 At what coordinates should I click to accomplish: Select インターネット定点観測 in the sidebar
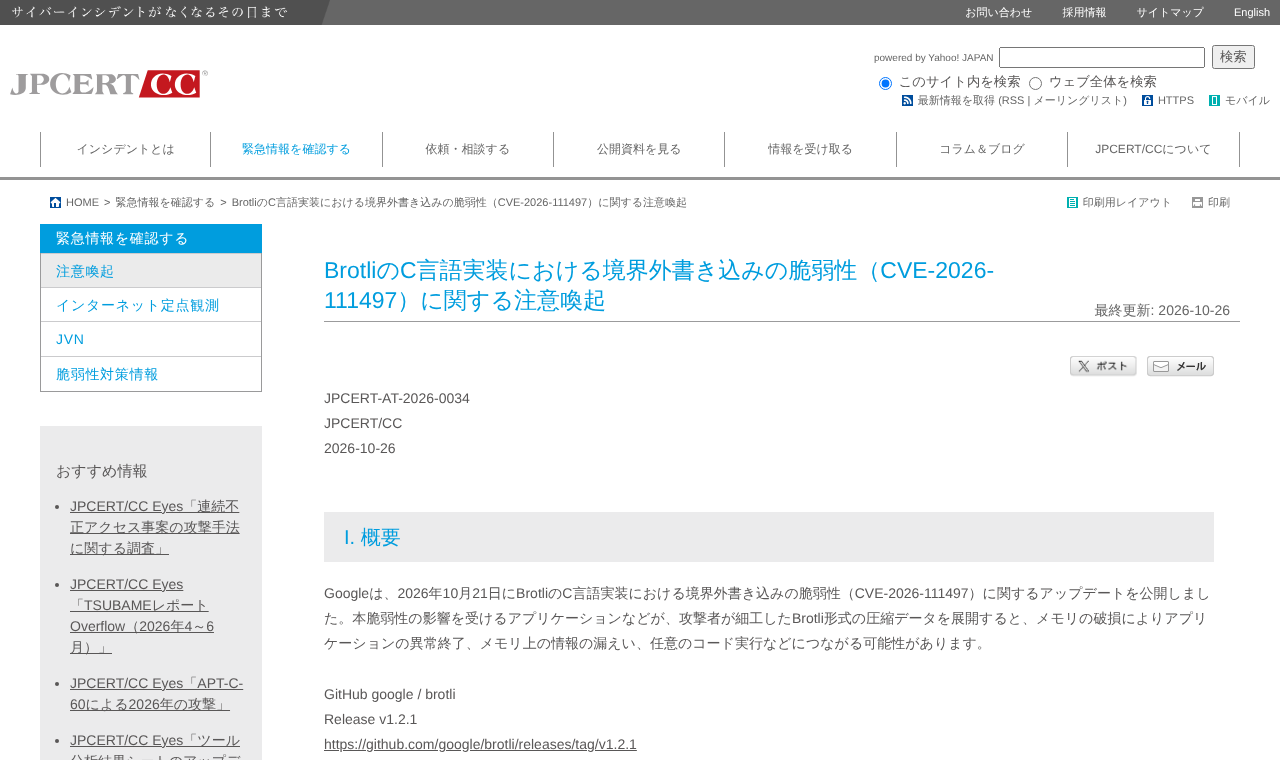point(151,305)
